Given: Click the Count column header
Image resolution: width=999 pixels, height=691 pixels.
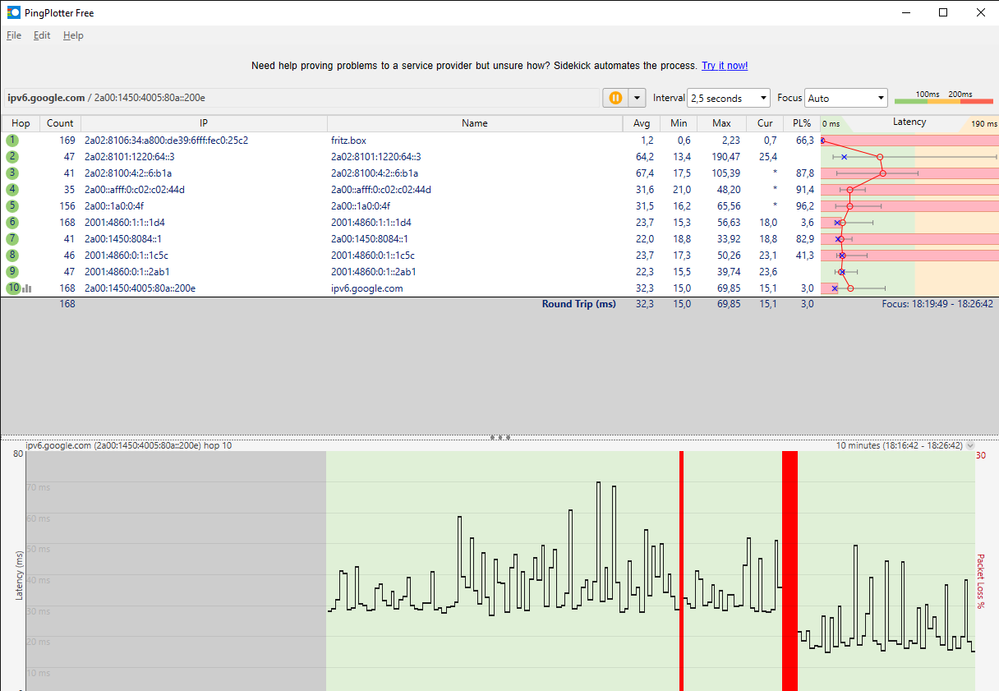Looking at the screenshot, I should click(x=60, y=124).
